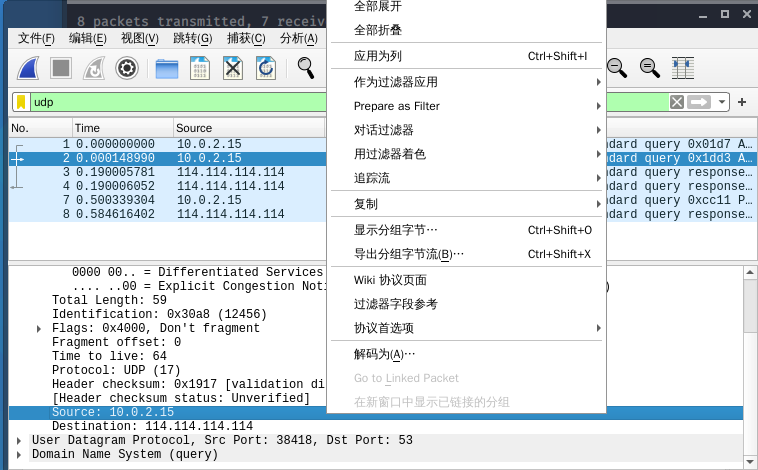The image size is (758, 470).
Task: Open a capture file via folder icon
Action: pos(167,69)
